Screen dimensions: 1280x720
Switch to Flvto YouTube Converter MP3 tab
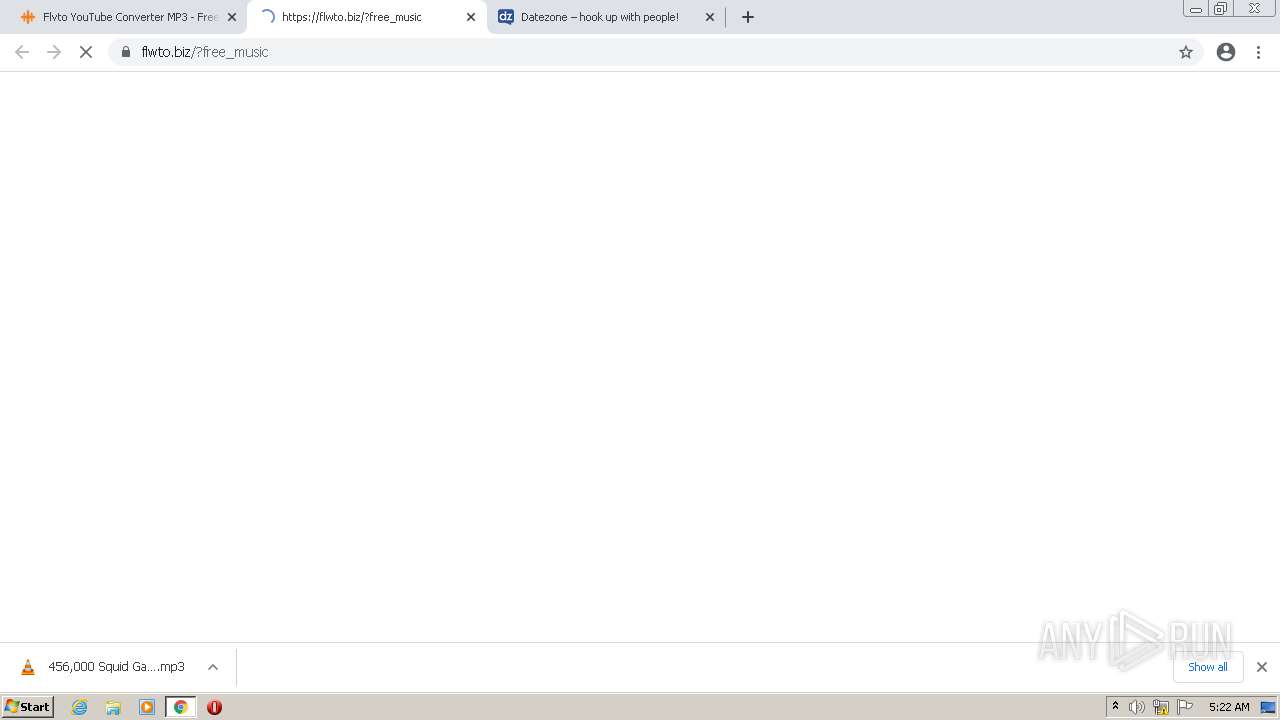coord(128,17)
